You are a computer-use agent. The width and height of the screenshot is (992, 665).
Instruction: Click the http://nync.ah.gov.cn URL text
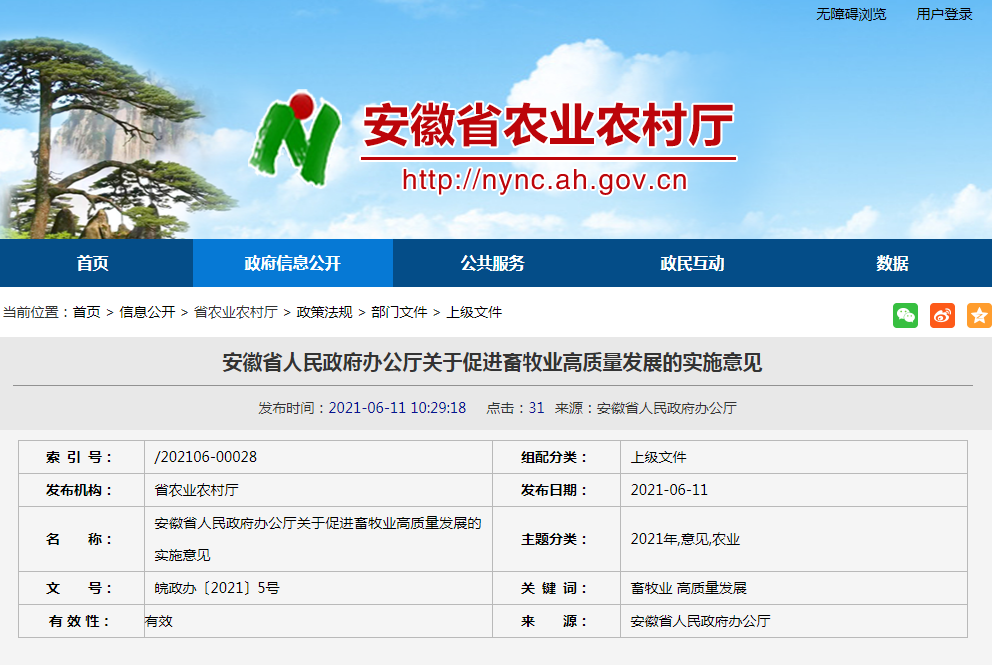pos(545,180)
